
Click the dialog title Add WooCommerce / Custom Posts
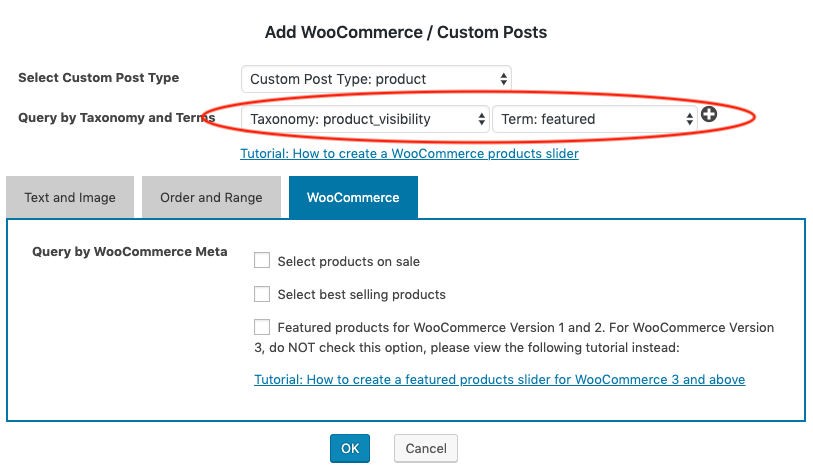pos(406,32)
